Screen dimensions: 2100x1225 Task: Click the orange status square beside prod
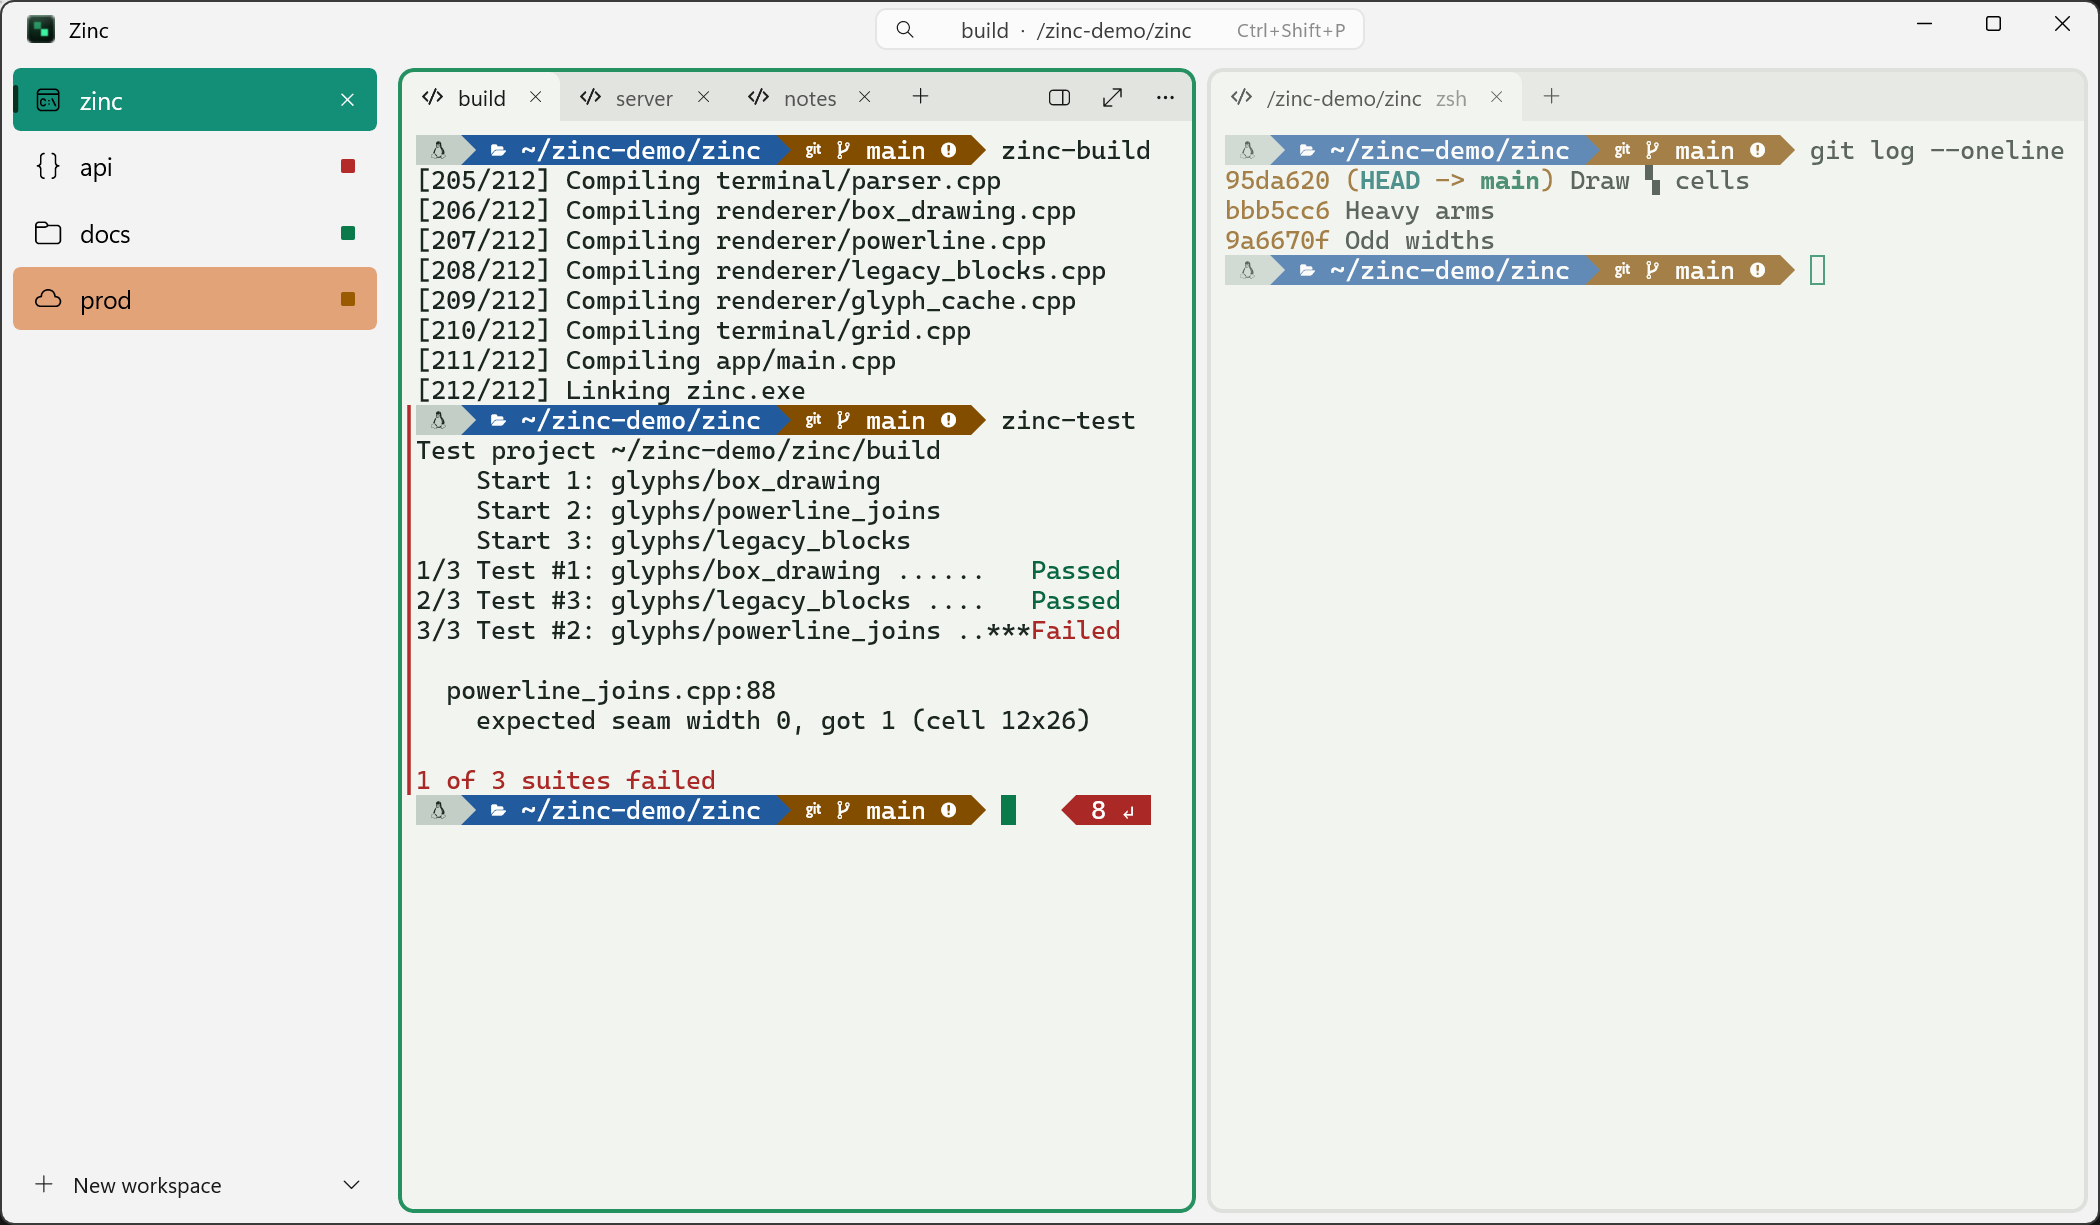pos(348,299)
